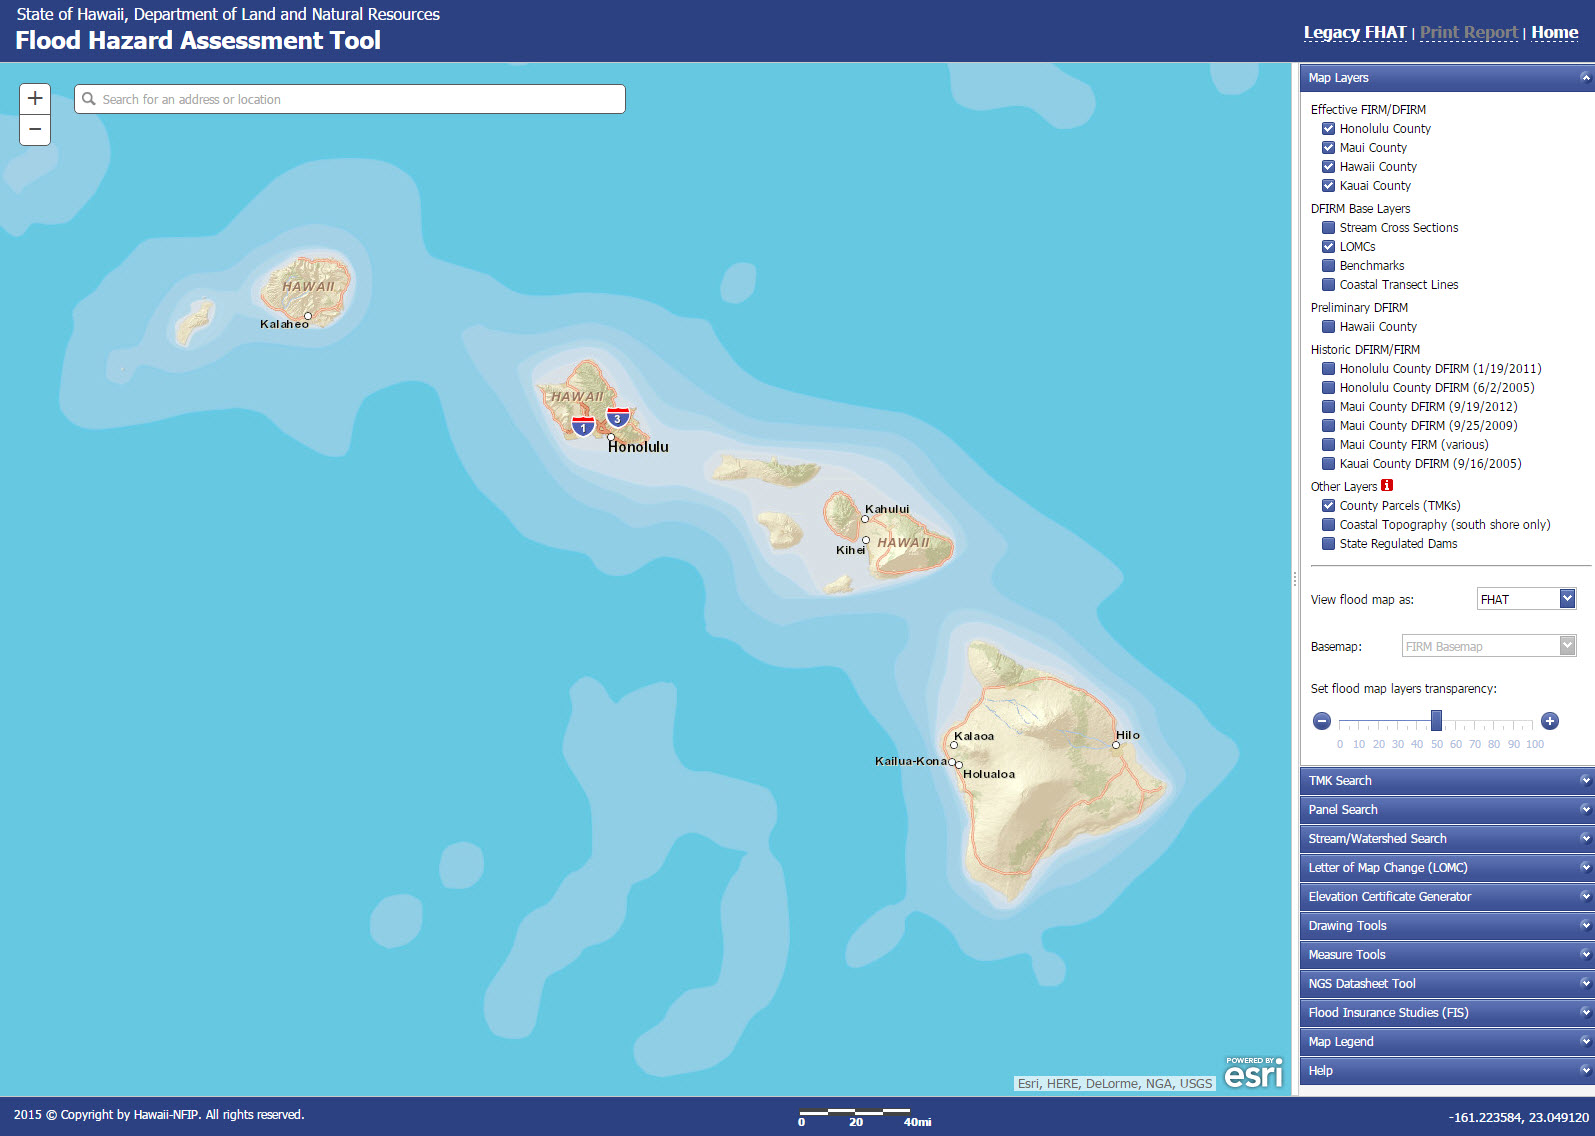Image resolution: width=1595 pixels, height=1136 pixels.
Task: Click the Interstate 3 shield on Oahu
Action: [618, 417]
